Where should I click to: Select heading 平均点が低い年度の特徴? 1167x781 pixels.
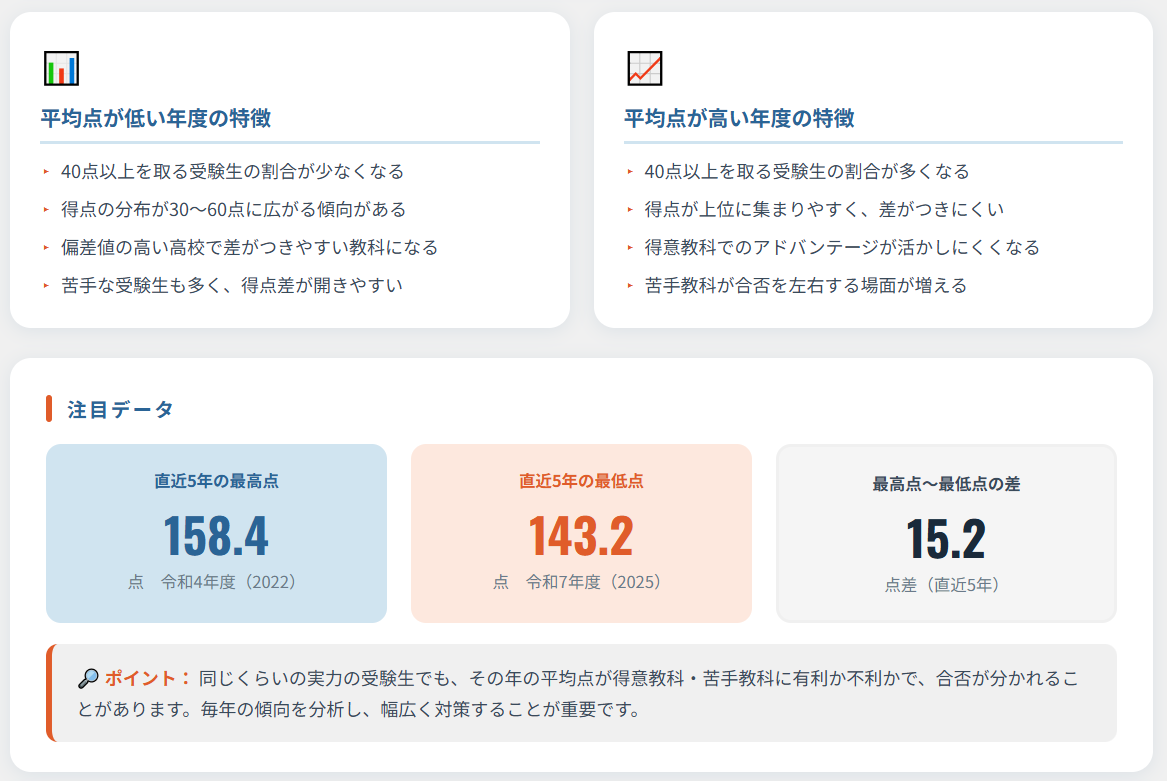[156, 118]
